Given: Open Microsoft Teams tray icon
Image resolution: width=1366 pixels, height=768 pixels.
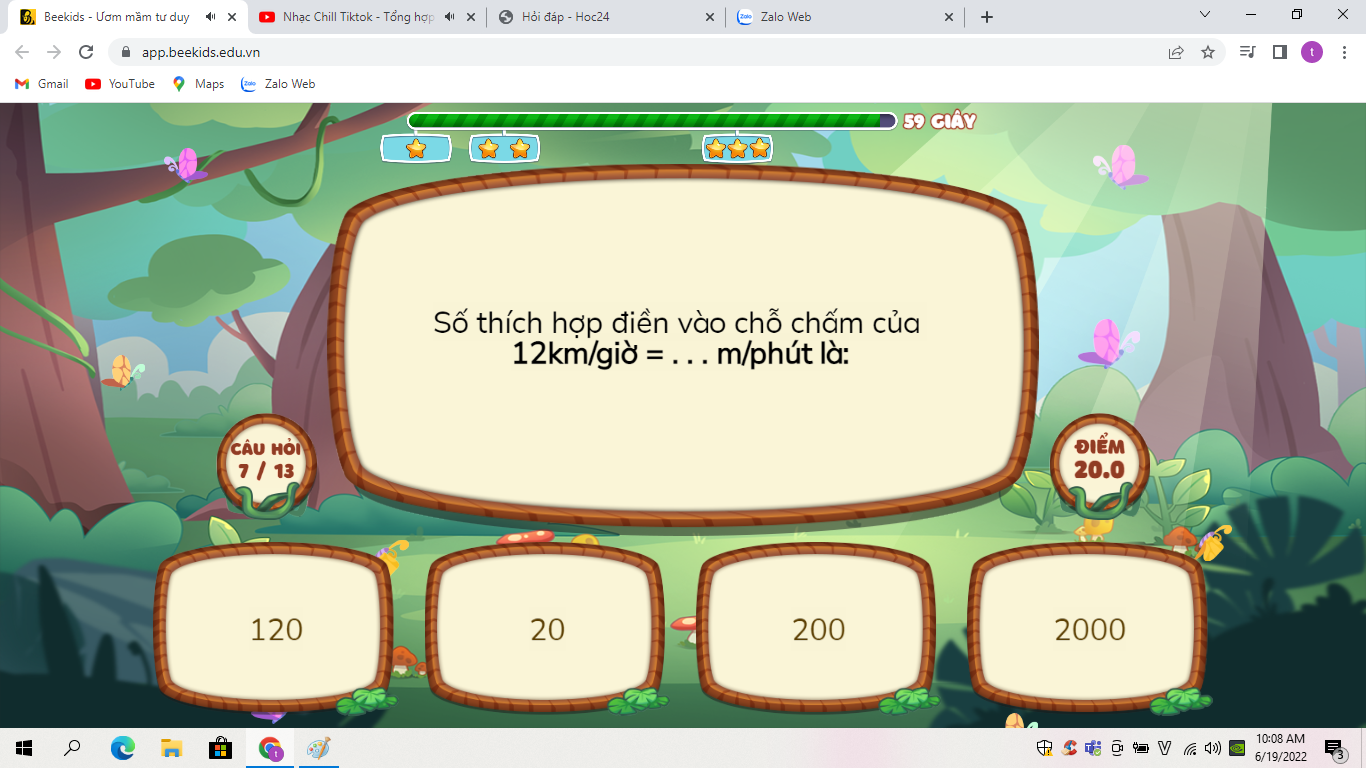Looking at the screenshot, I should pyautogui.click(x=1093, y=748).
